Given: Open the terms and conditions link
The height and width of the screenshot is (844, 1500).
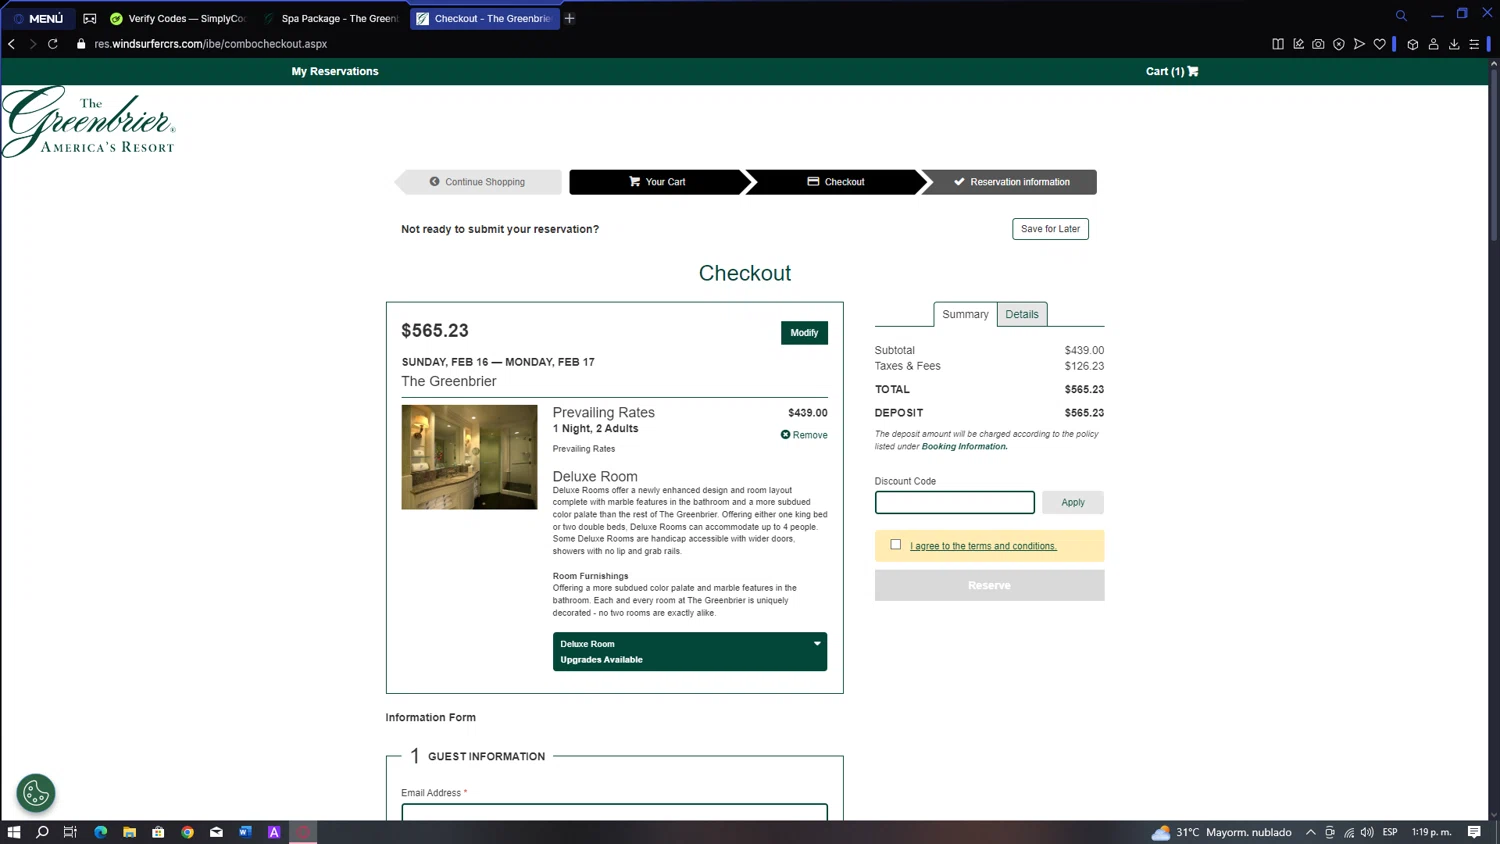Looking at the screenshot, I should (x=983, y=546).
